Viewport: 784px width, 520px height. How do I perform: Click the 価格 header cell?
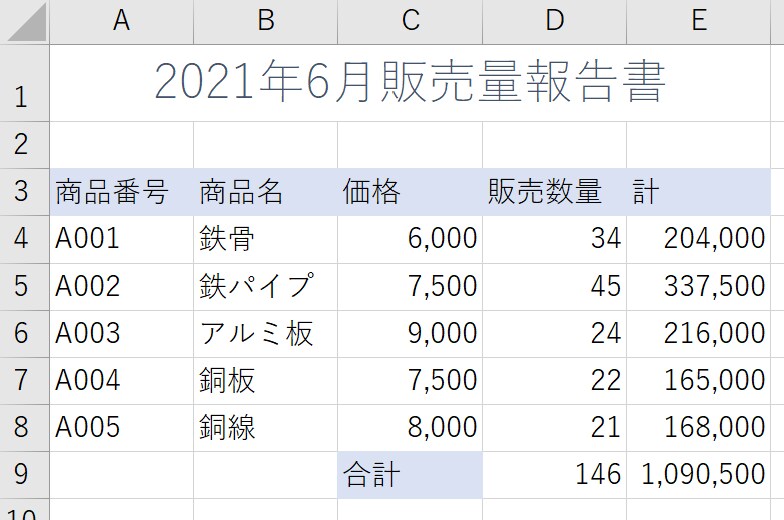tap(410, 192)
